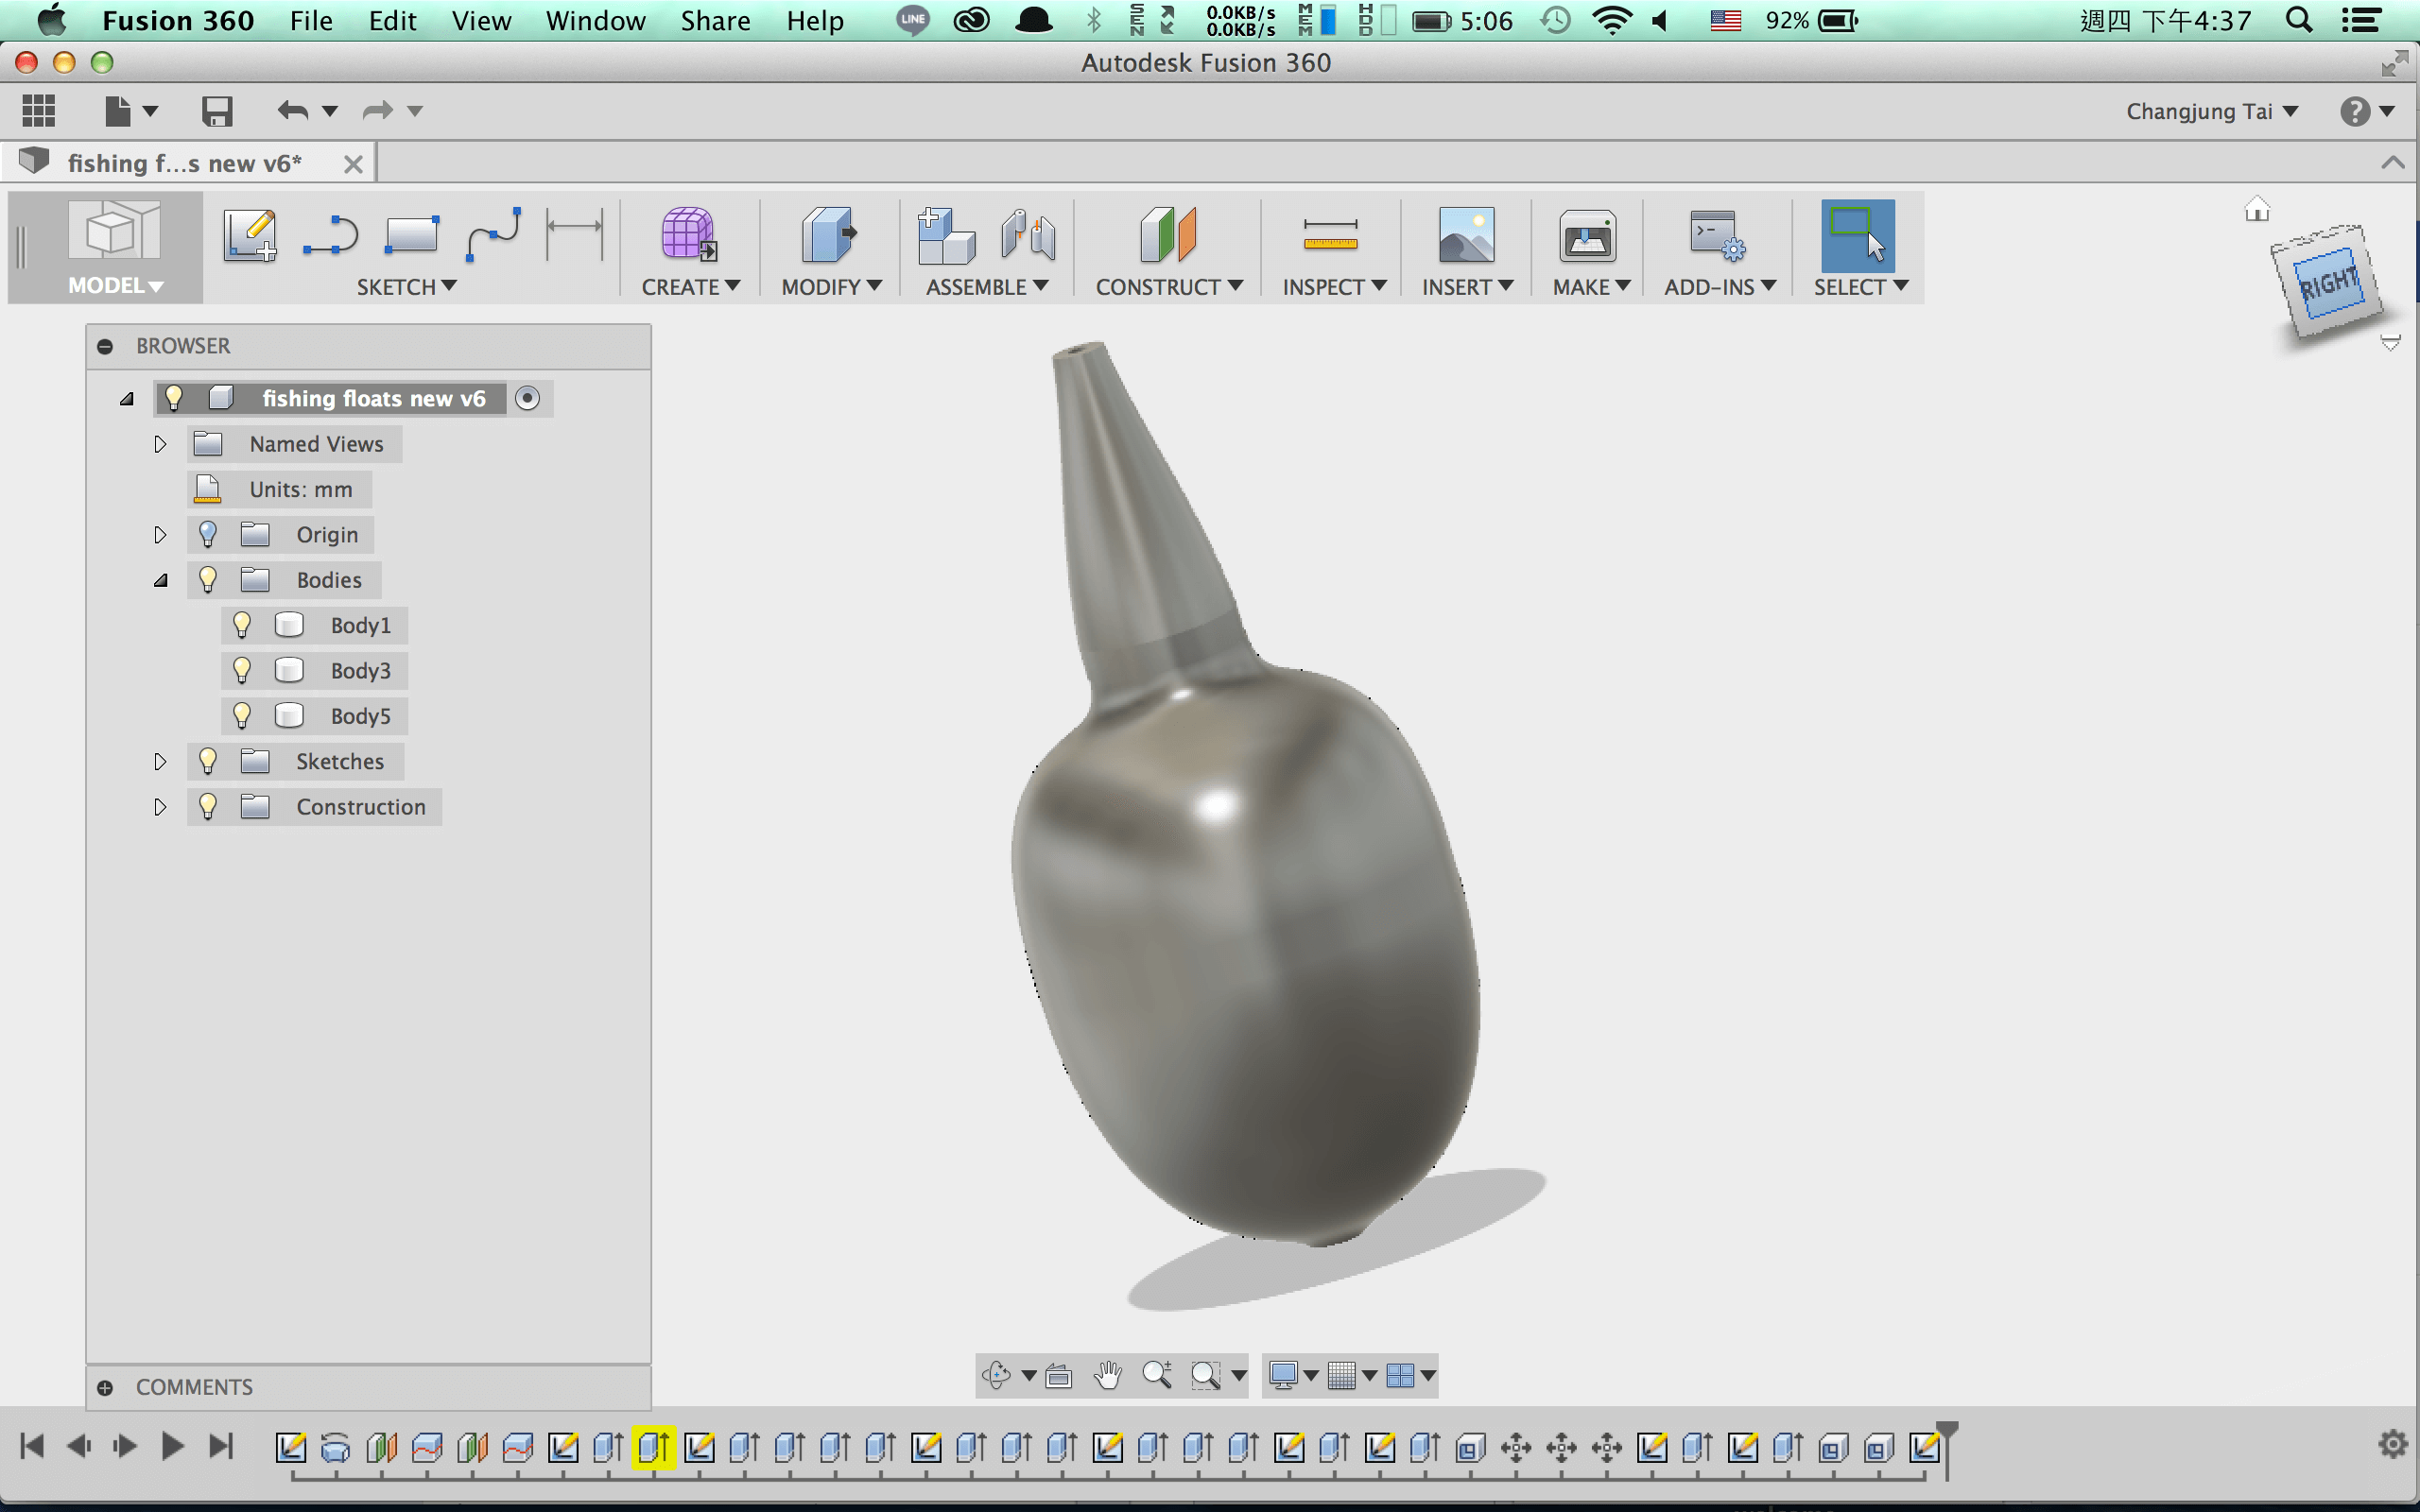Select the Sketch Dimension tool

[x=574, y=236]
